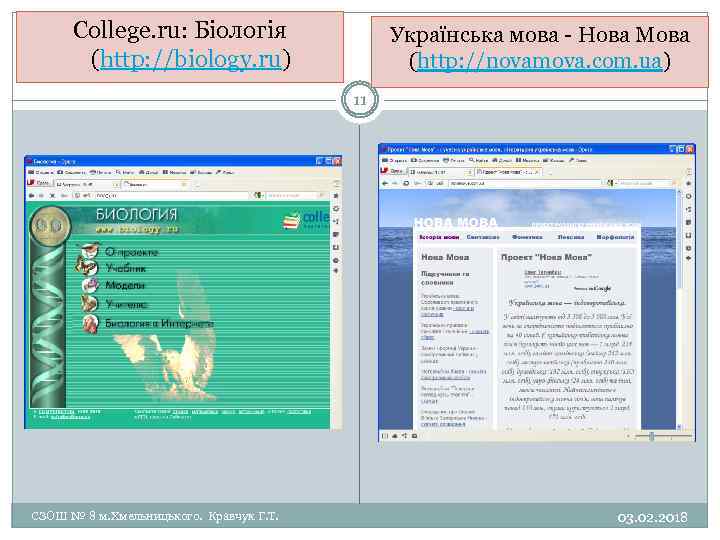This screenshot has height=540, width=720.
Task: Select the second page tab in the Биология window
Action: pos(156,184)
